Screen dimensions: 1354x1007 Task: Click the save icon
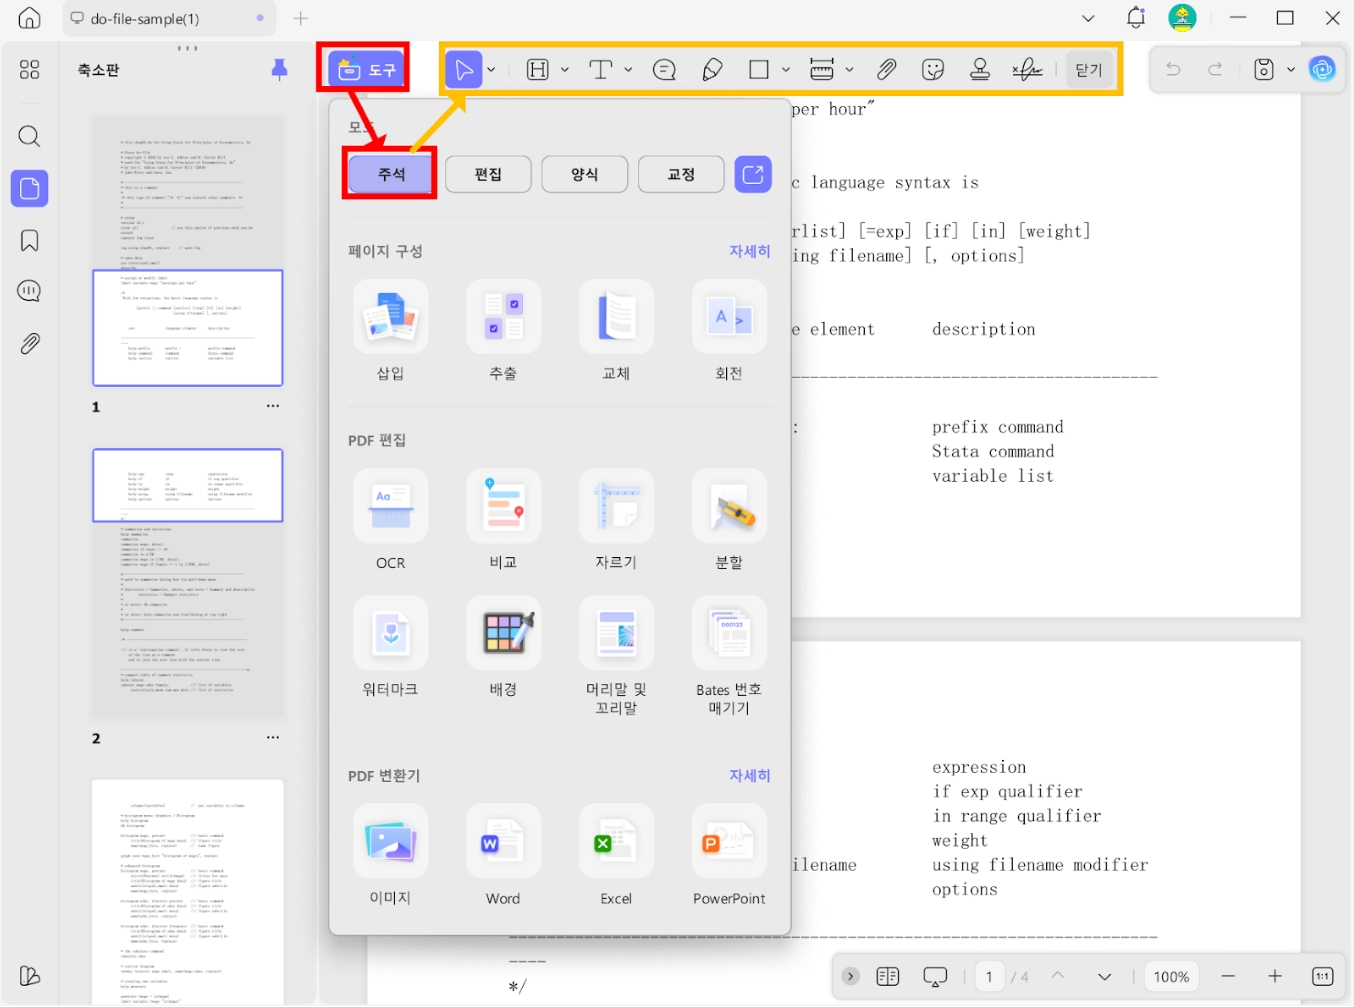[x=1264, y=69]
